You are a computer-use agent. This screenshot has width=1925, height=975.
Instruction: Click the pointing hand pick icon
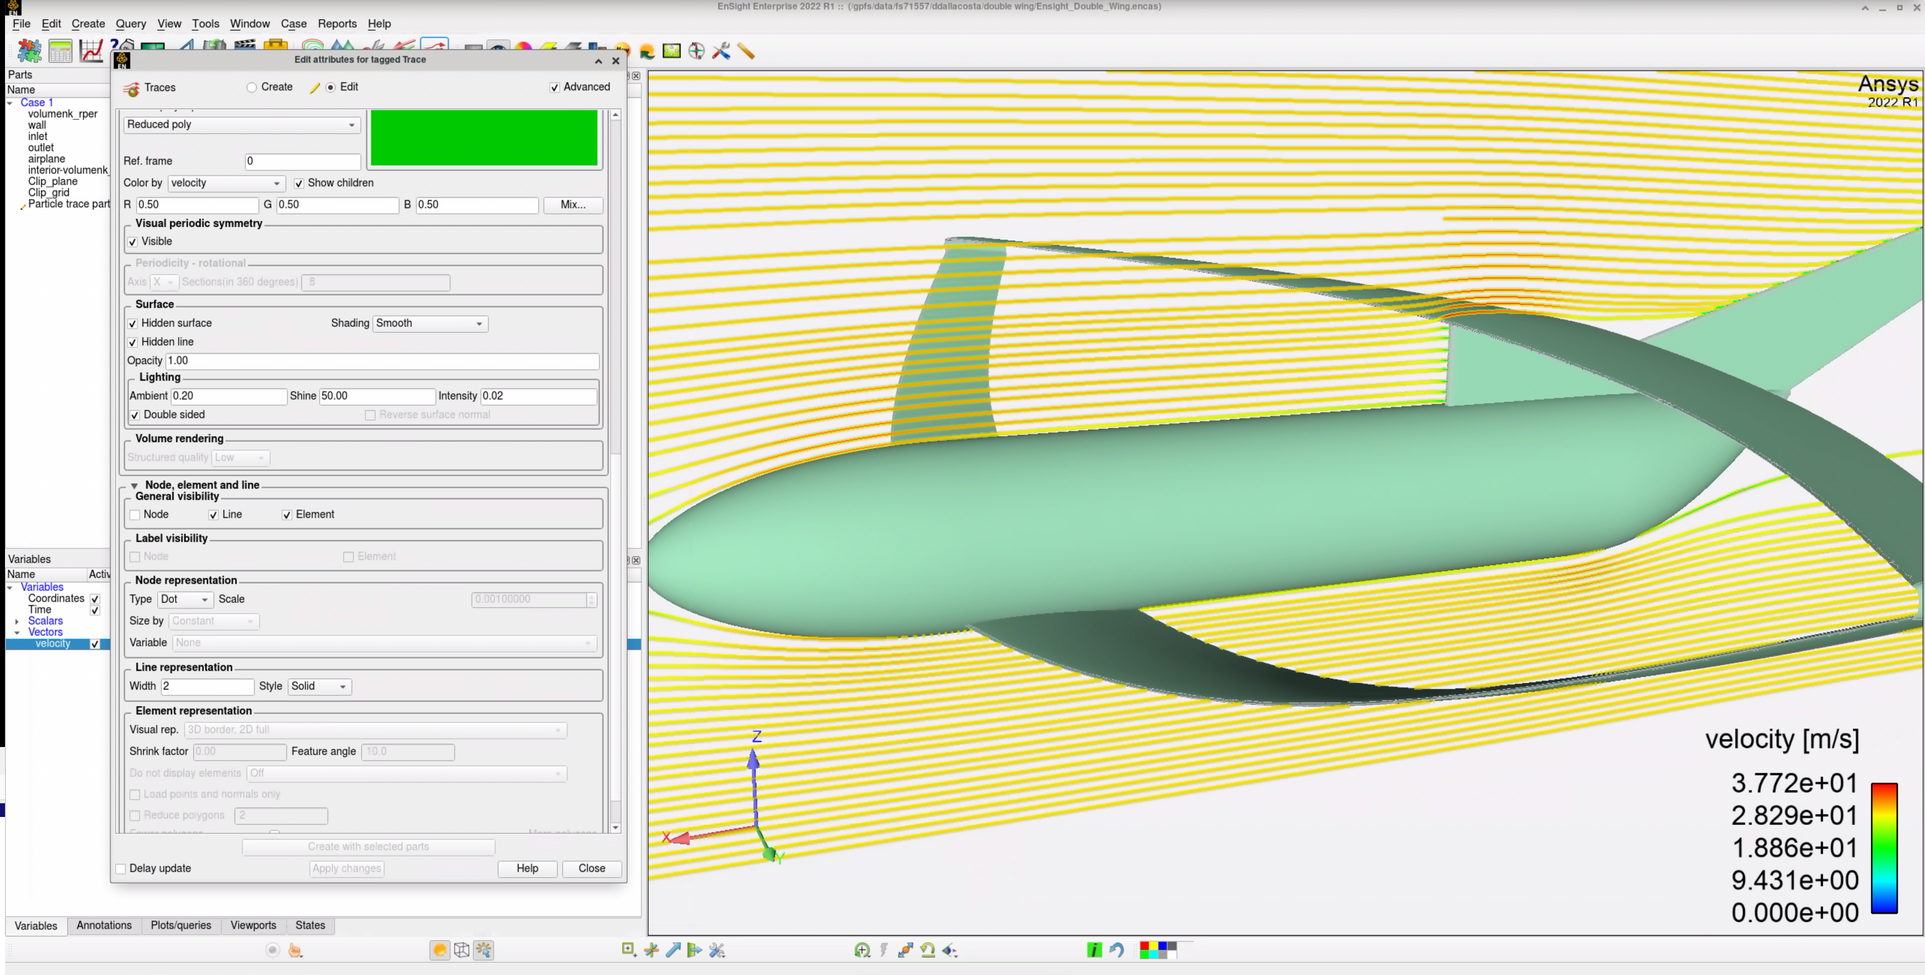[x=295, y=950]
